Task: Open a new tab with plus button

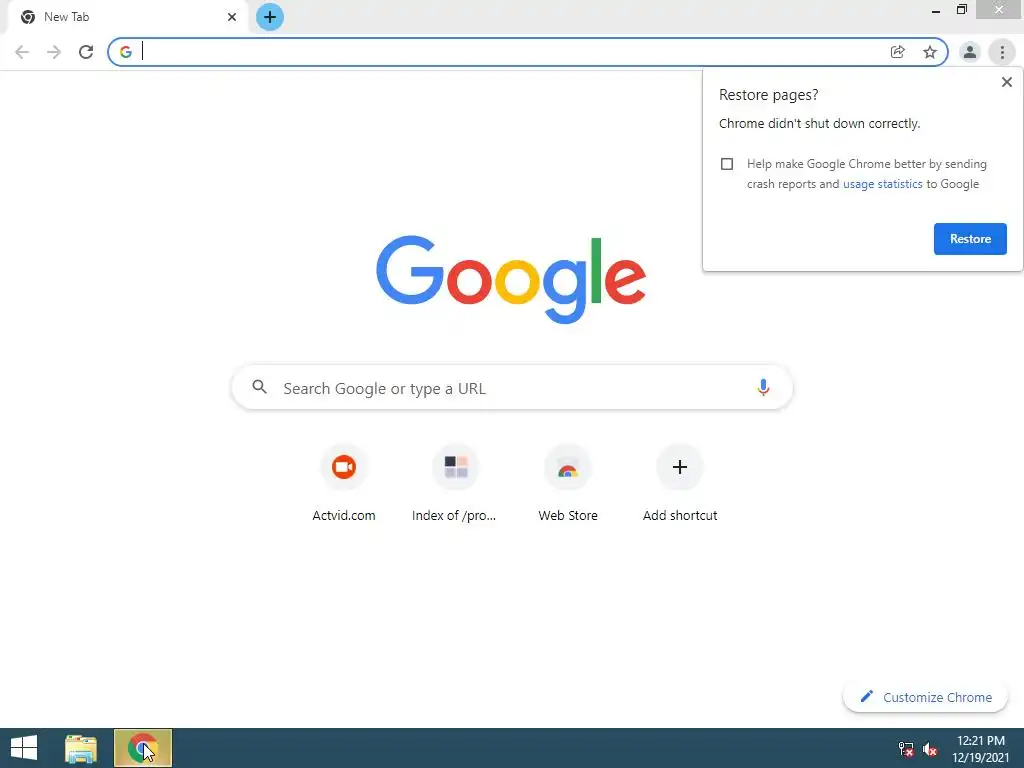Action: pos(270,17)
